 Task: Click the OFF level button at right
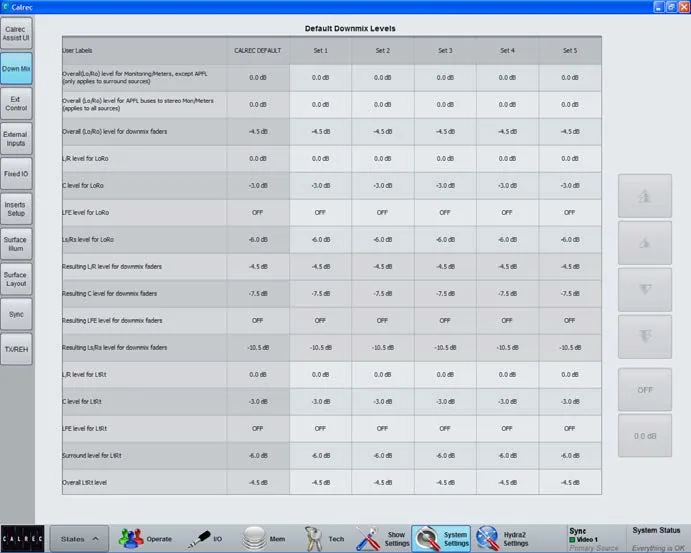click(x=645, y=390)
